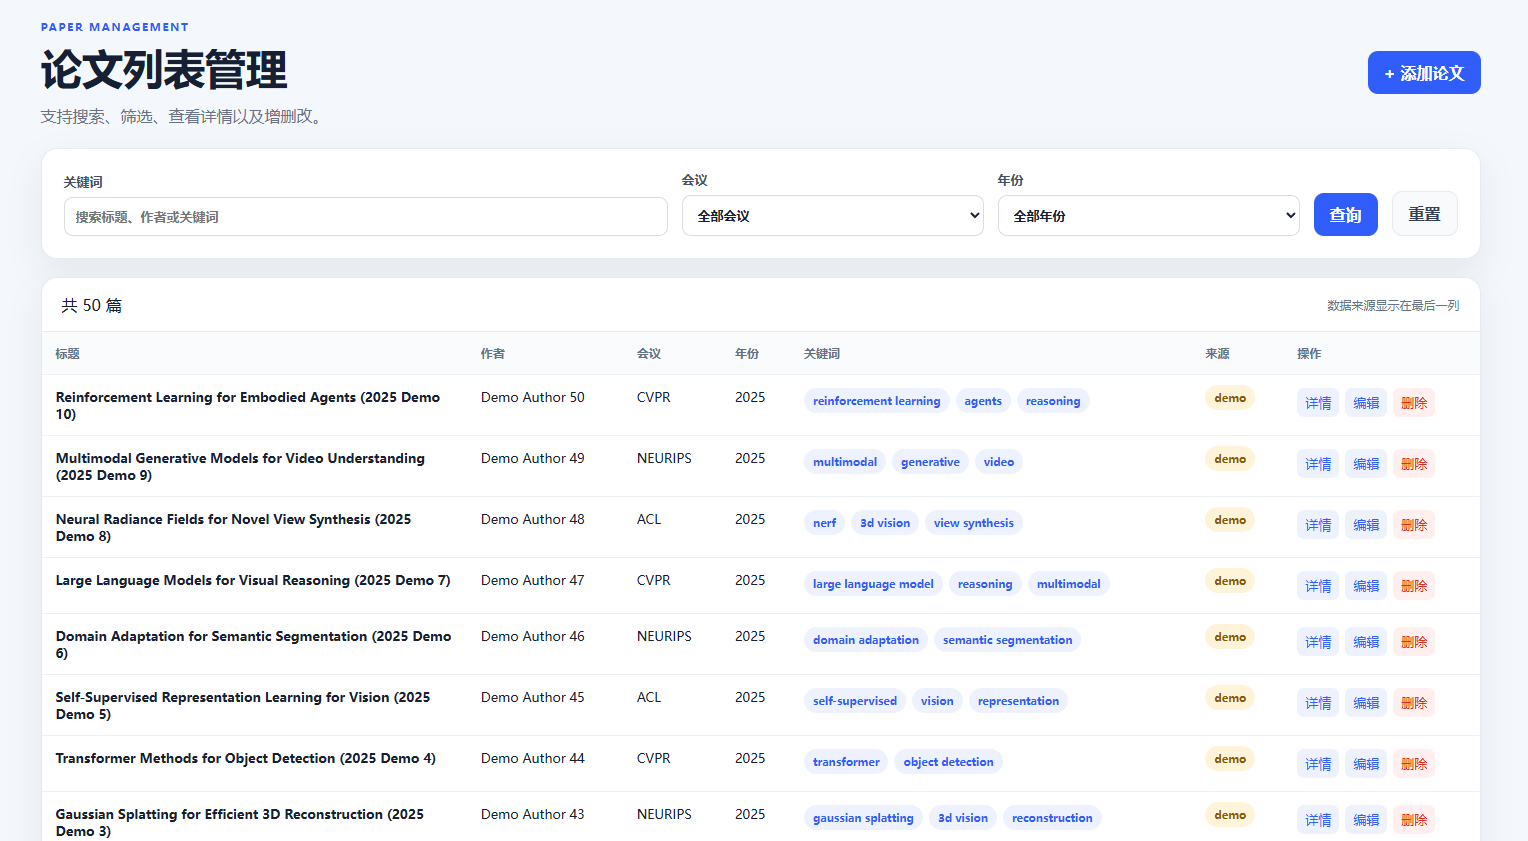Add a new paper via 添加论文
The image size is (1528, 841).
1424,73
